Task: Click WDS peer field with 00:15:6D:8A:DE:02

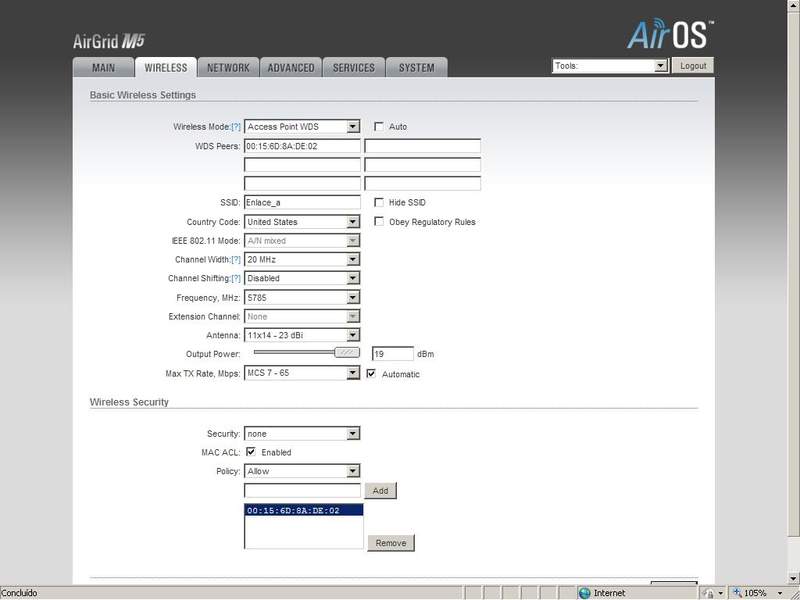Action: [302, 146]
